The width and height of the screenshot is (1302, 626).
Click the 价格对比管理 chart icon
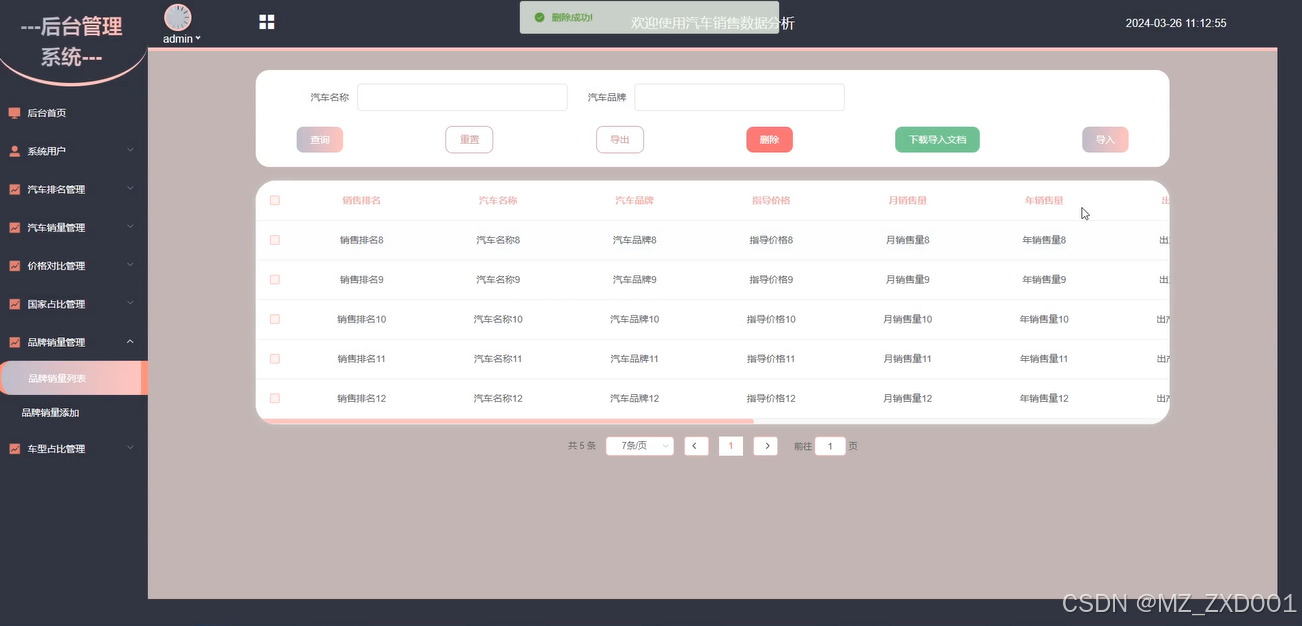pyautogui.click(x=14, y=266)
